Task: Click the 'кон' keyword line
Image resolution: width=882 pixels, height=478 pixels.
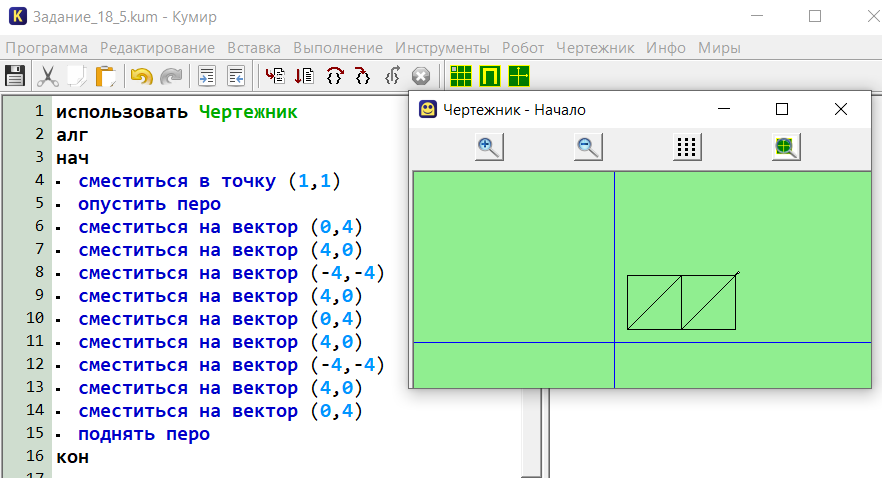Action: pyautogui.click(x=73, y=457)
